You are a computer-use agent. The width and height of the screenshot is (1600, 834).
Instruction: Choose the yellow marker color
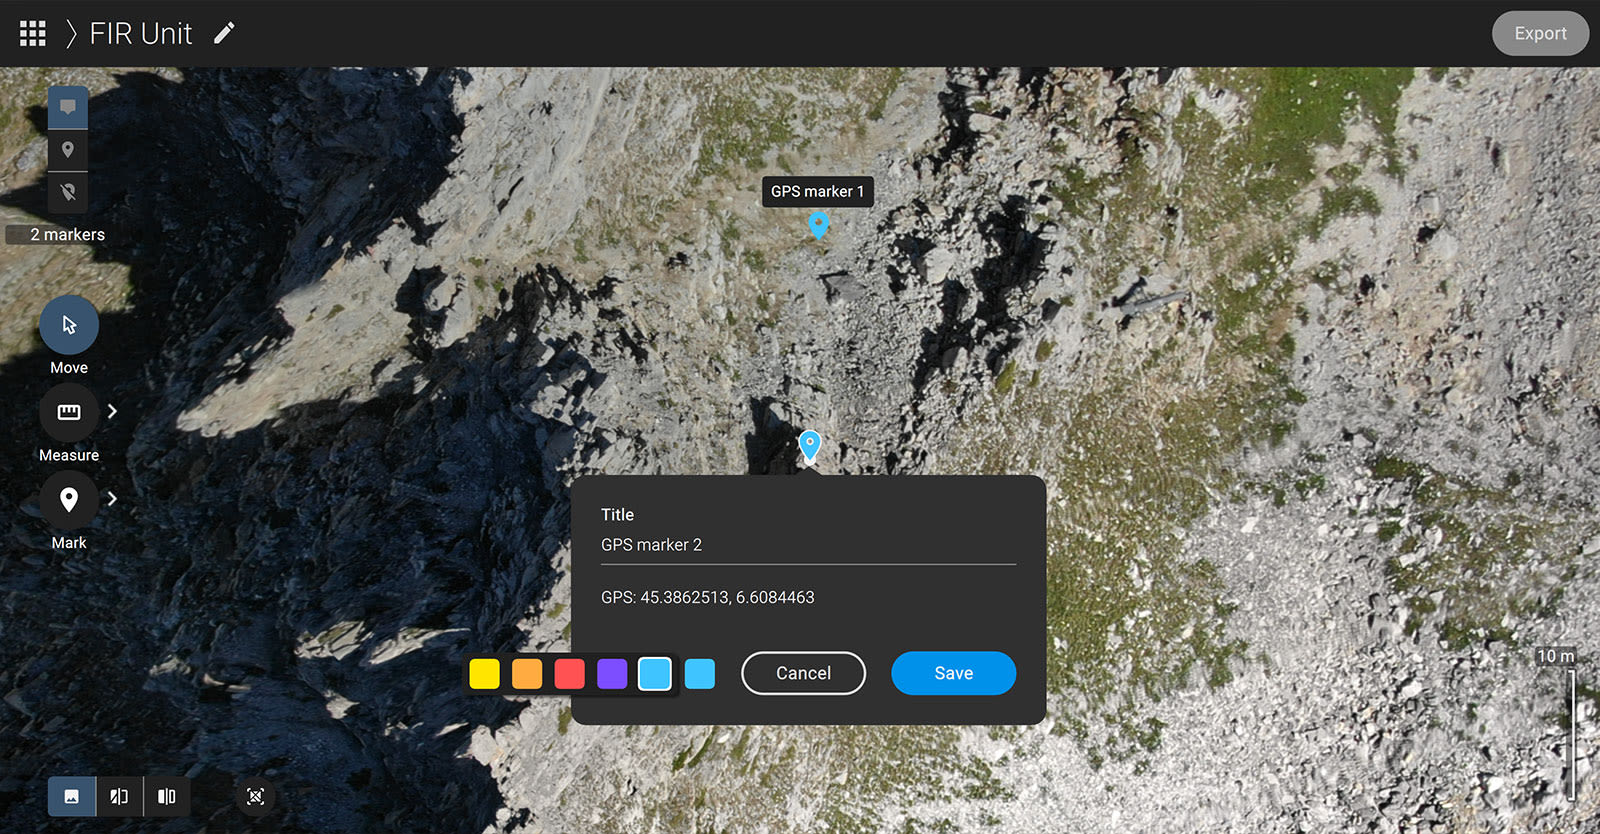[484, 673]
